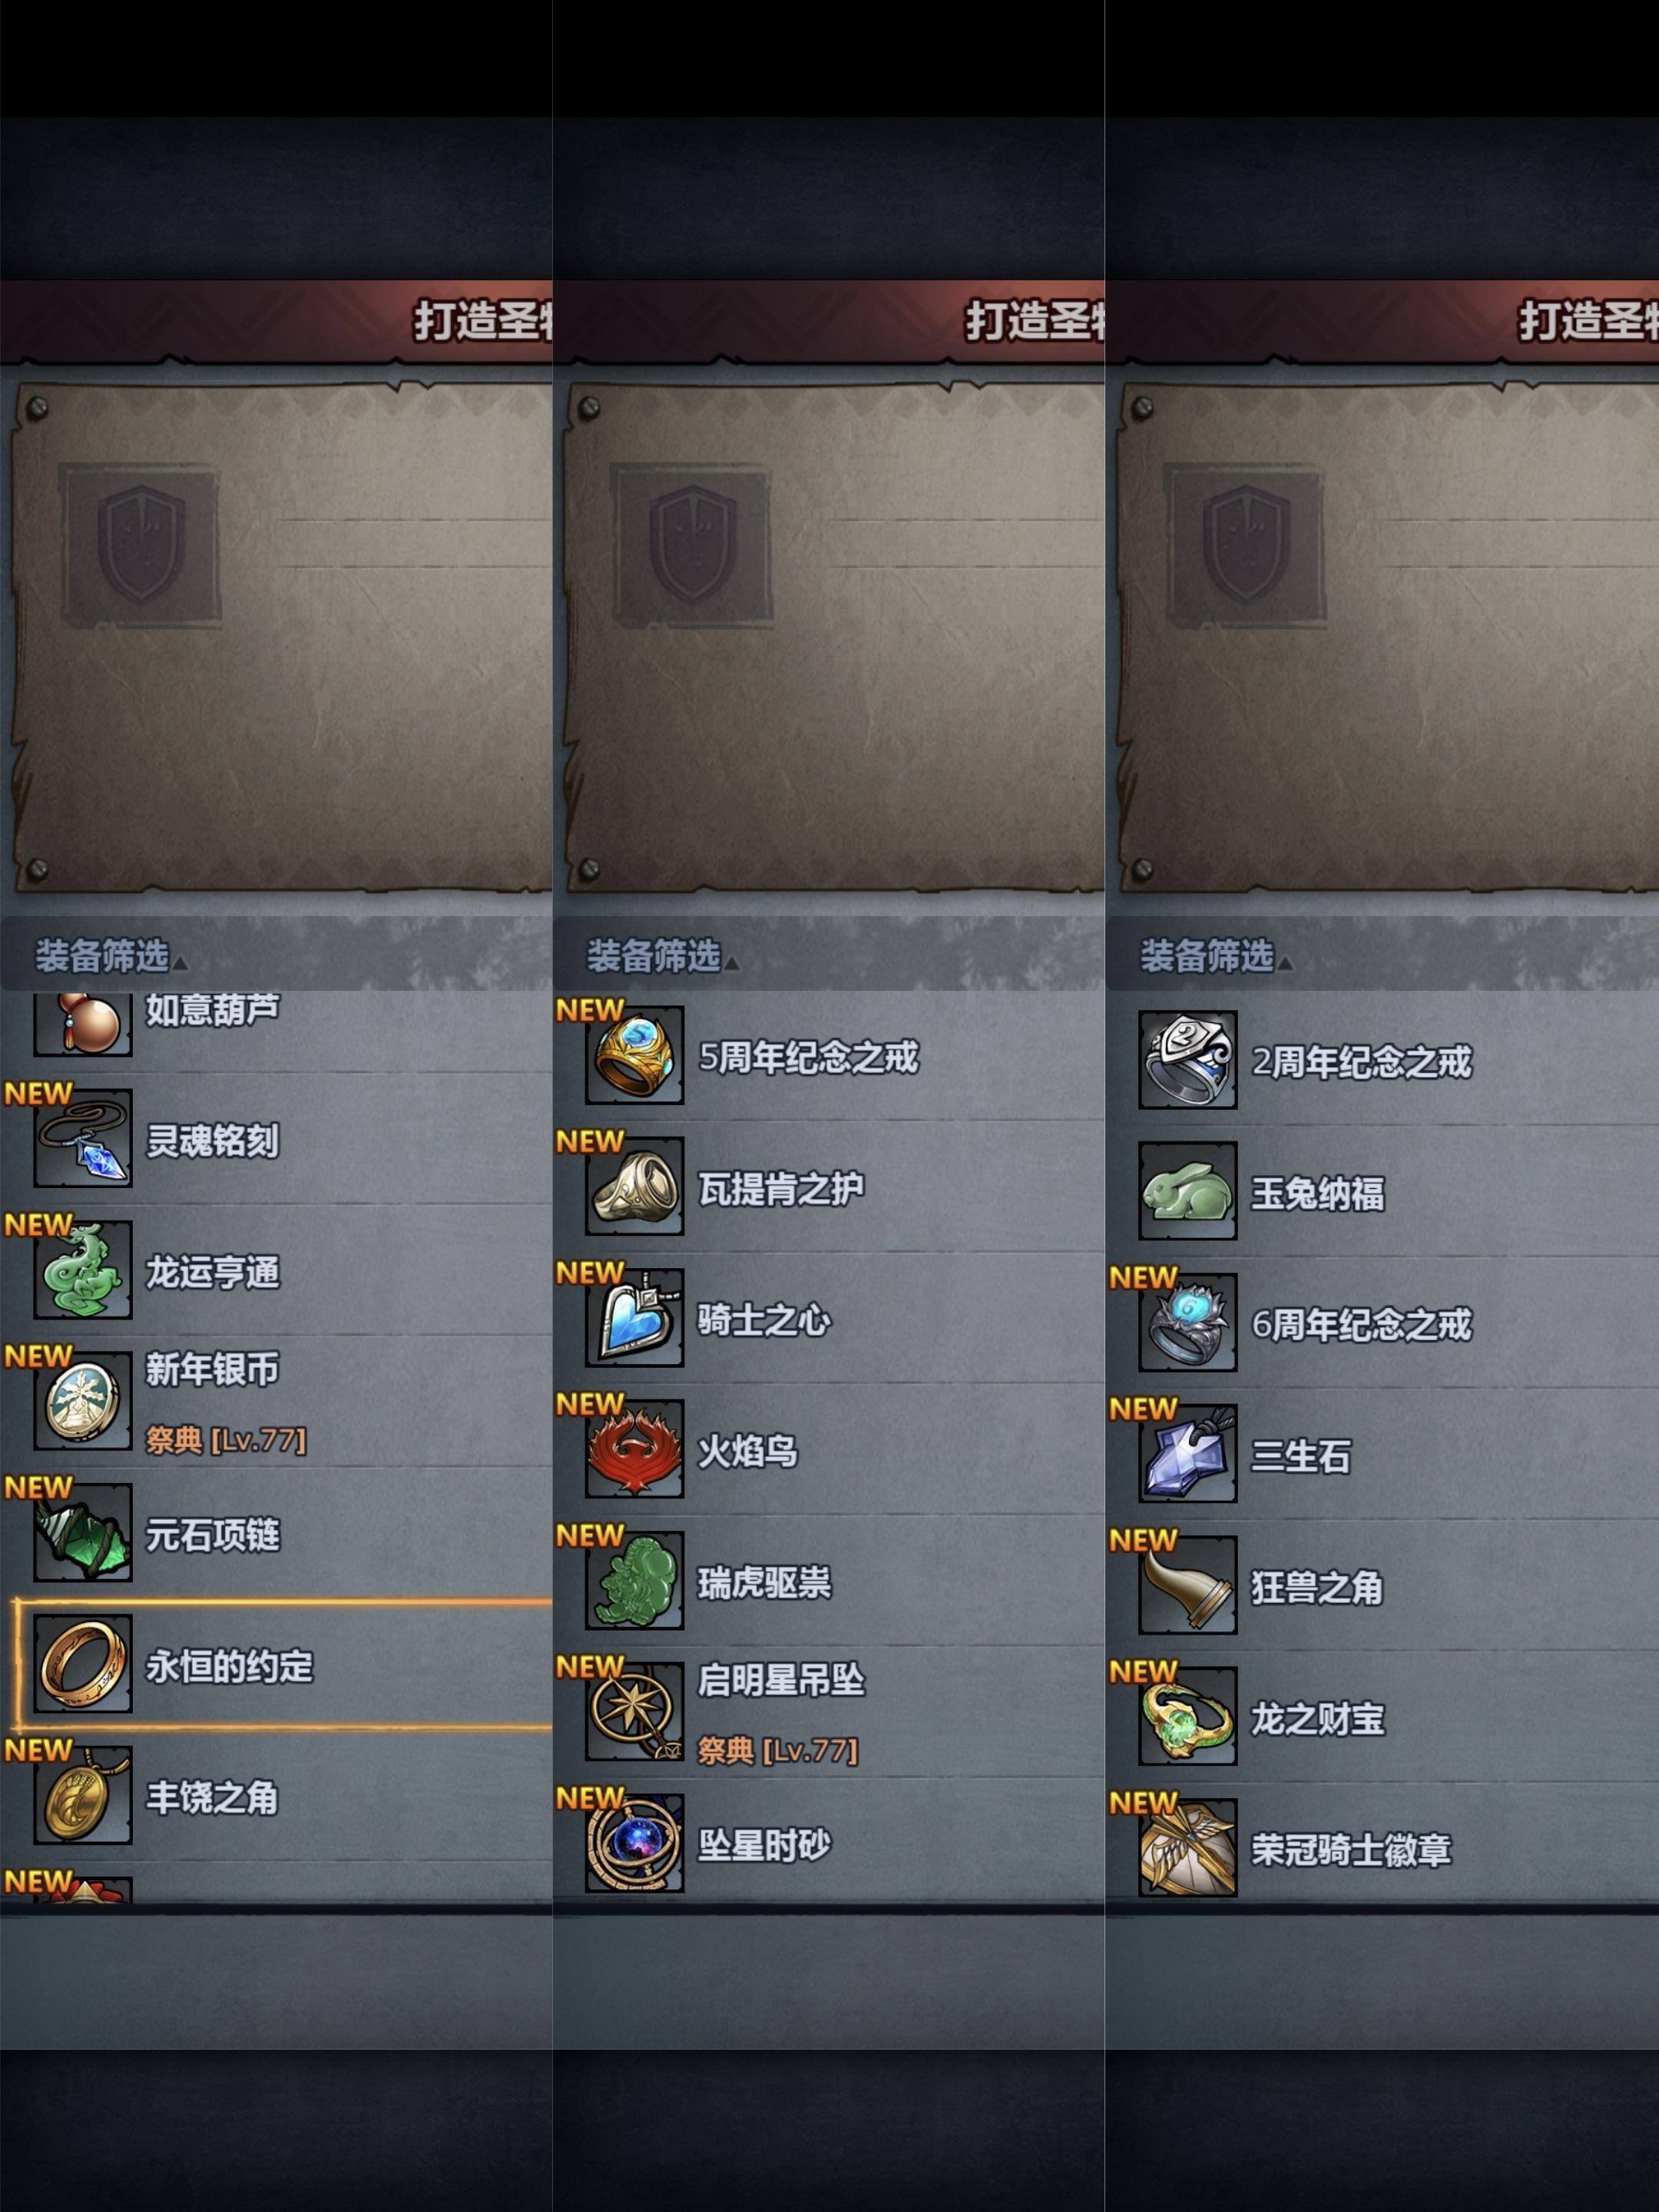Choose the 三生石 list entry

[1382, 1454]
